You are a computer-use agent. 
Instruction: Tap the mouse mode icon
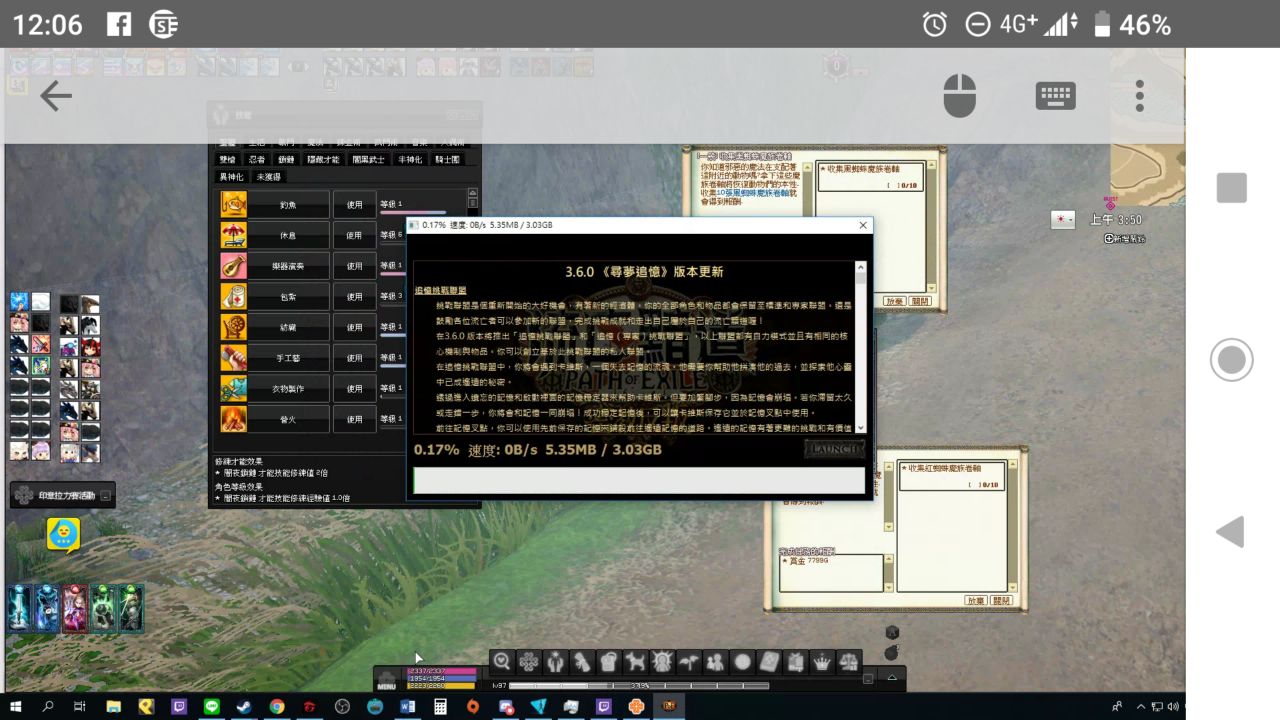[959, 96]
